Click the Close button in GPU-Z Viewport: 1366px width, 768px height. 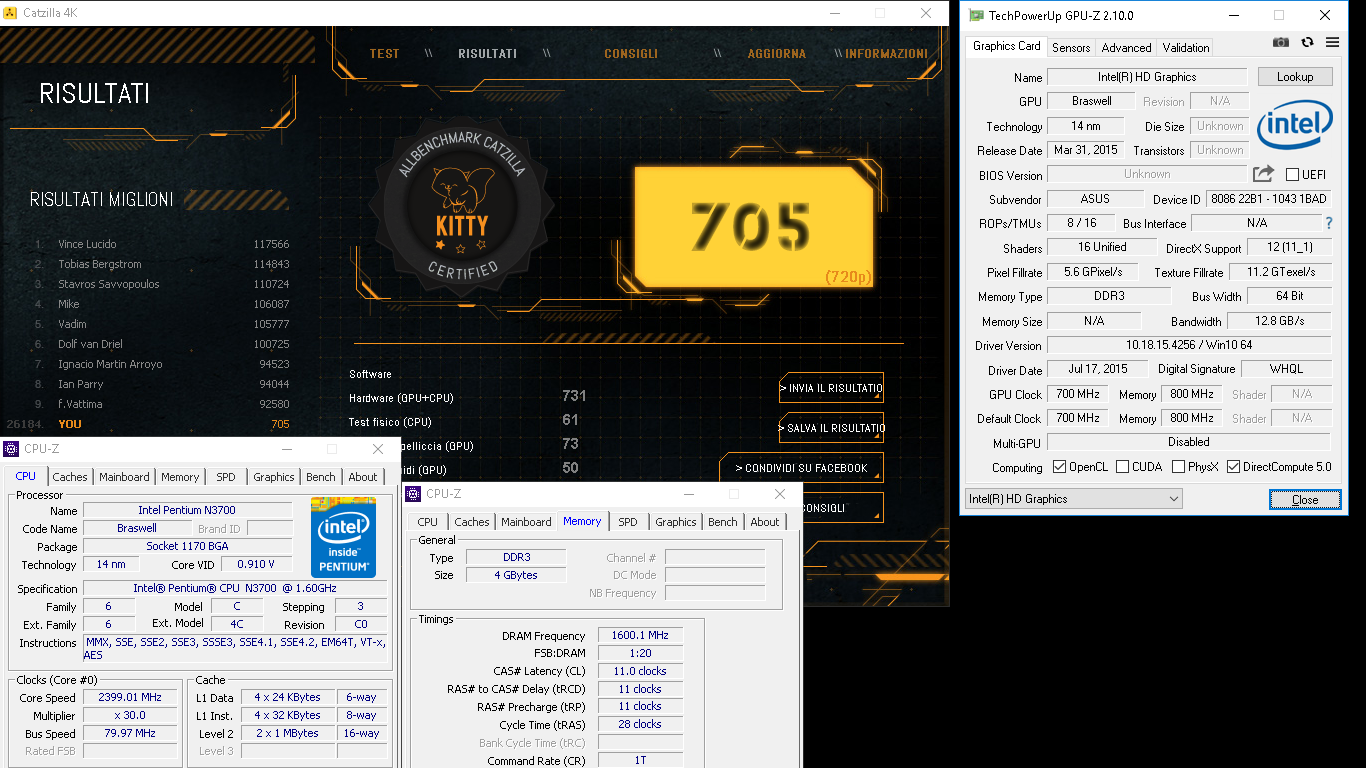coord(1305,499)
